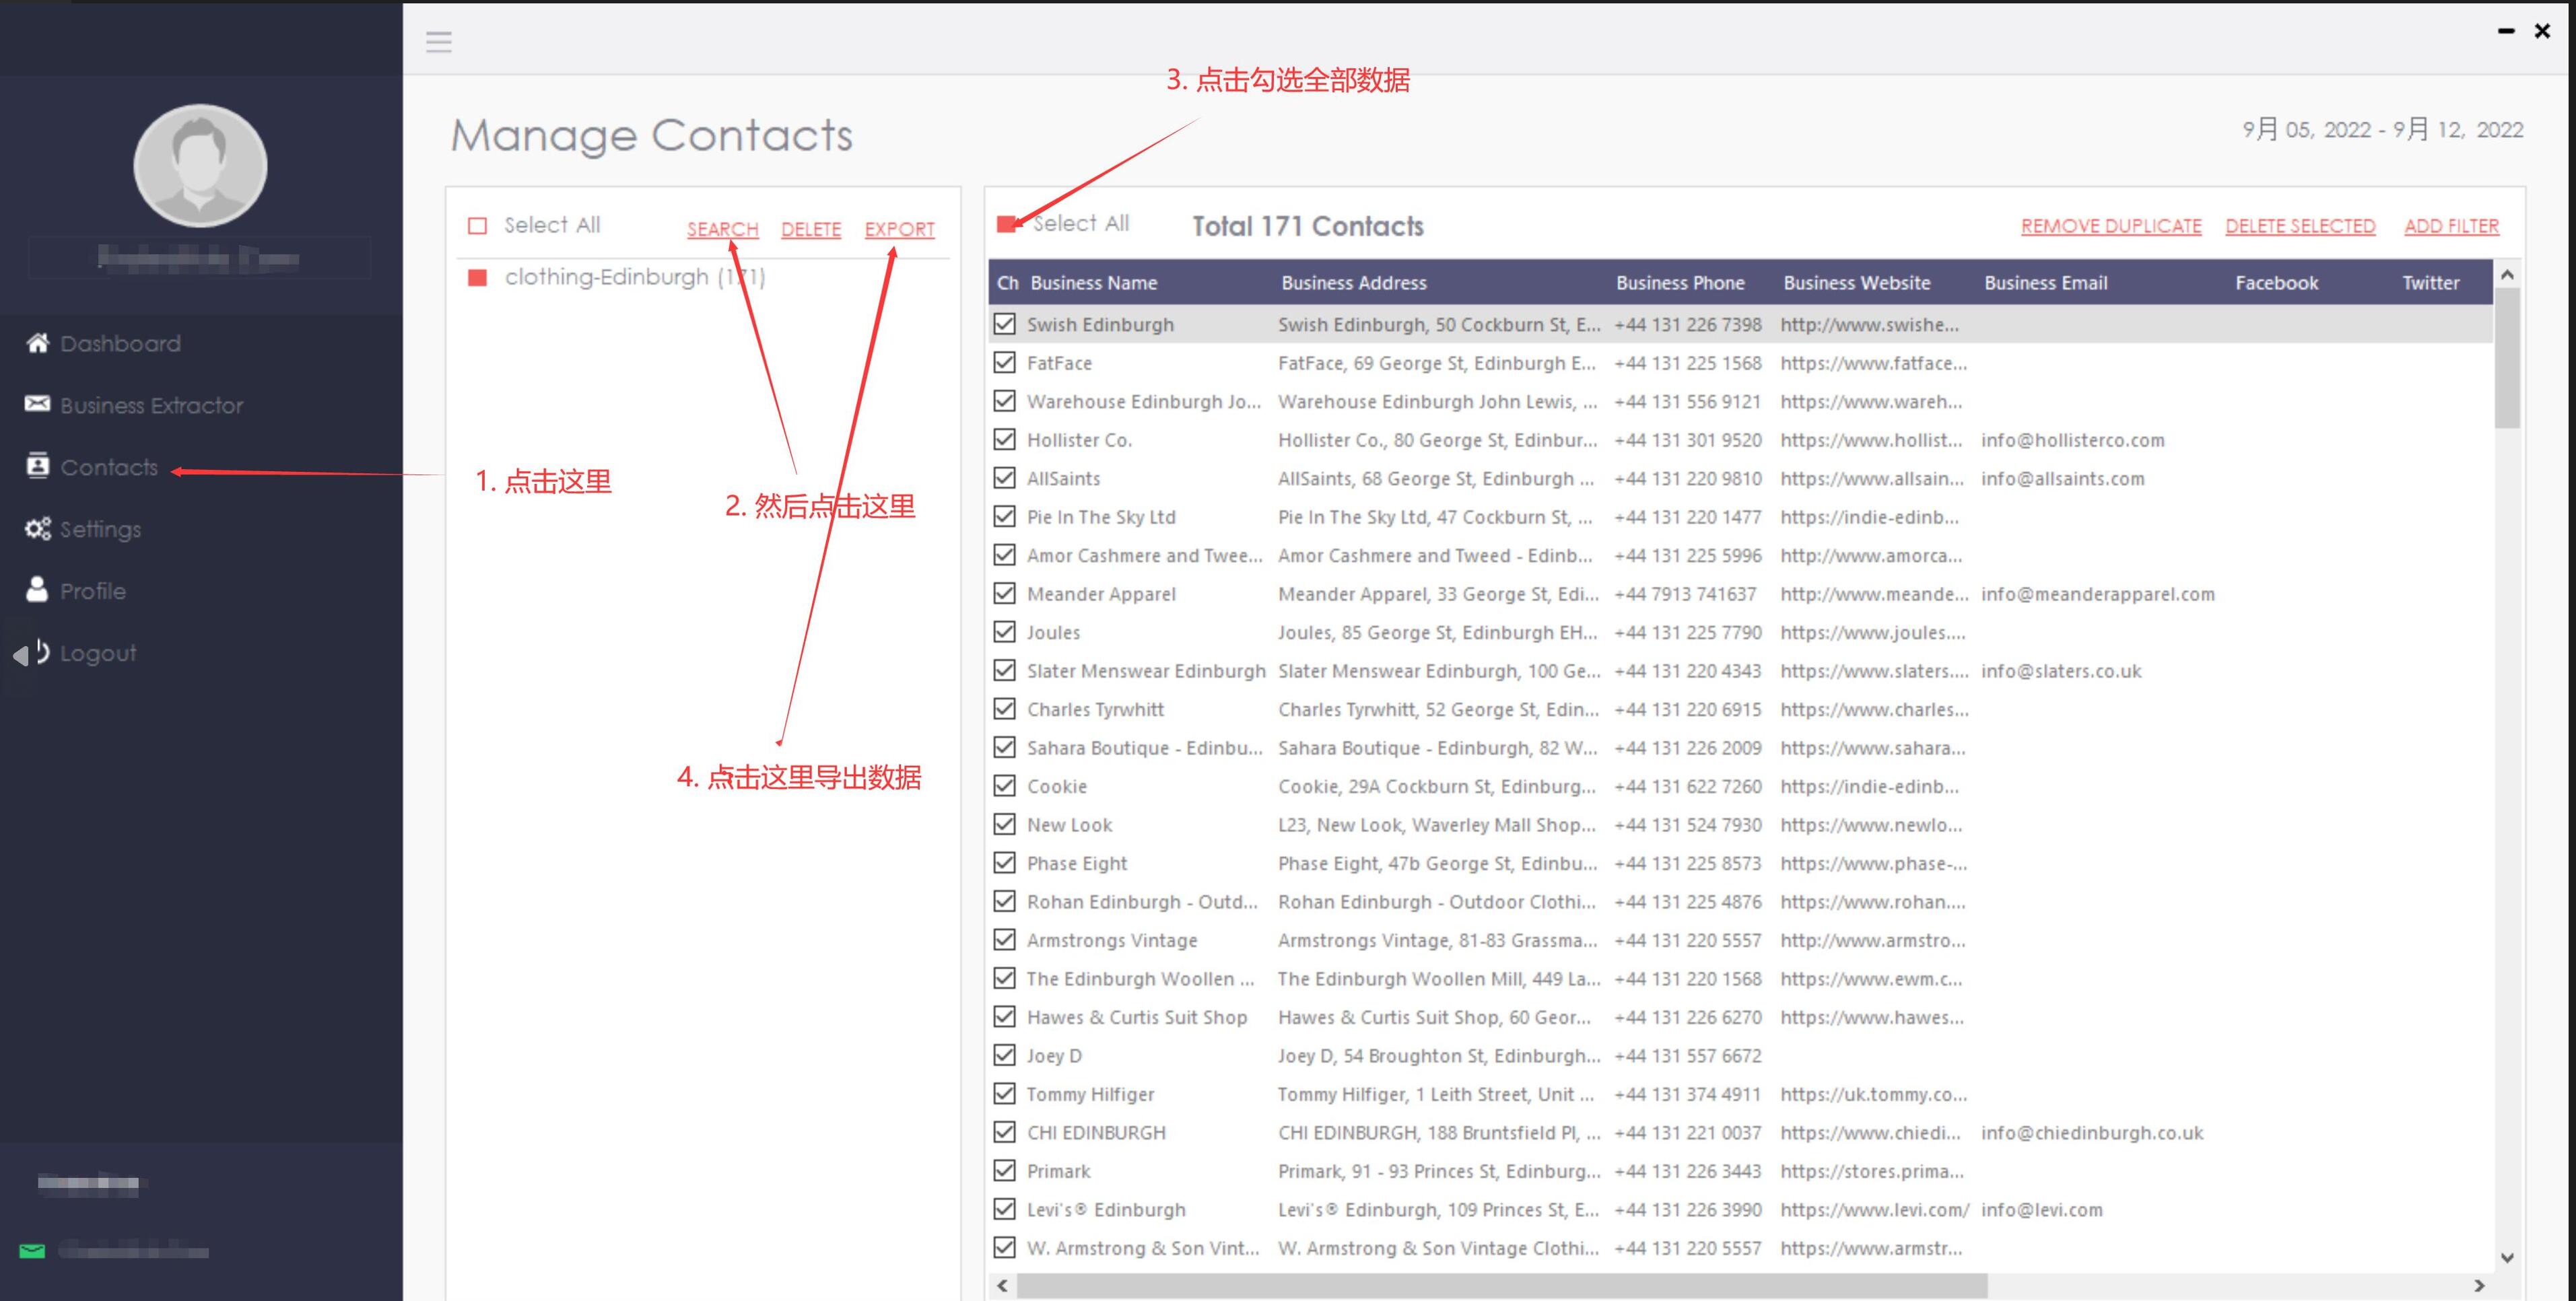This screenshot has width=2576, height=1301.
Task: Open Business Extractor menu item
Action: 151,405
